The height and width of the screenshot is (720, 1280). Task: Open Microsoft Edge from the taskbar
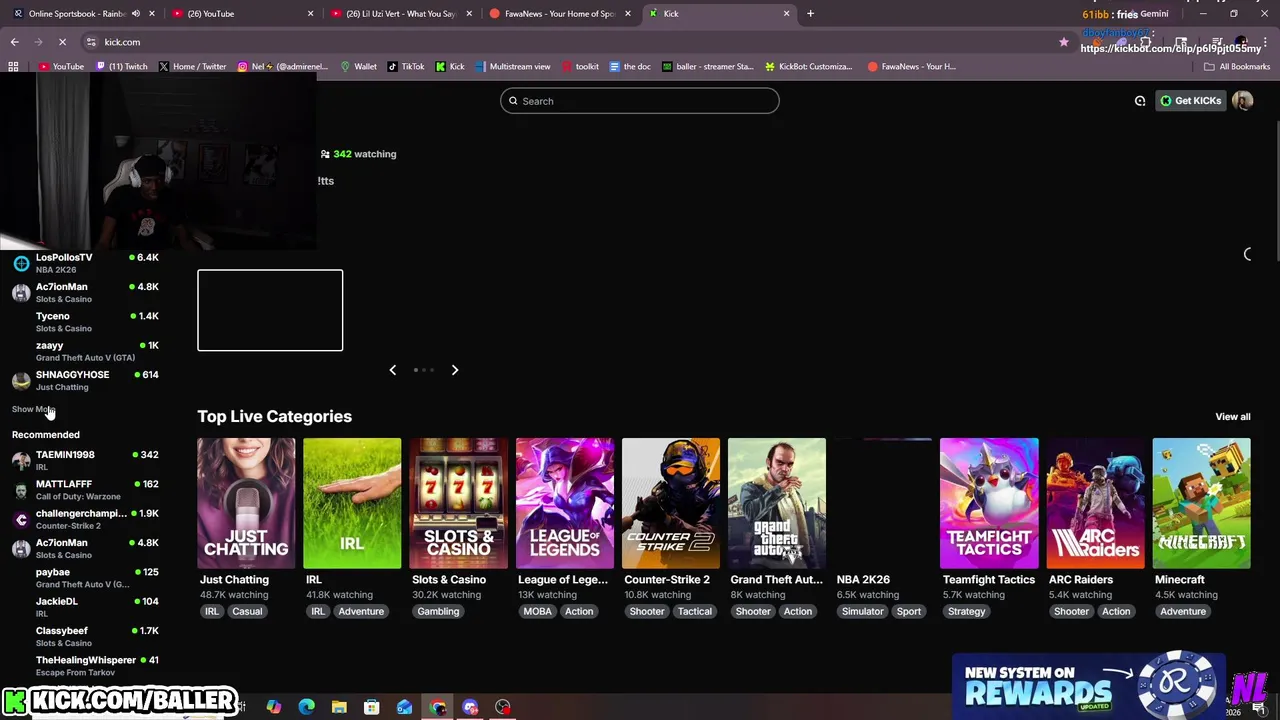[x=306, y=708]
